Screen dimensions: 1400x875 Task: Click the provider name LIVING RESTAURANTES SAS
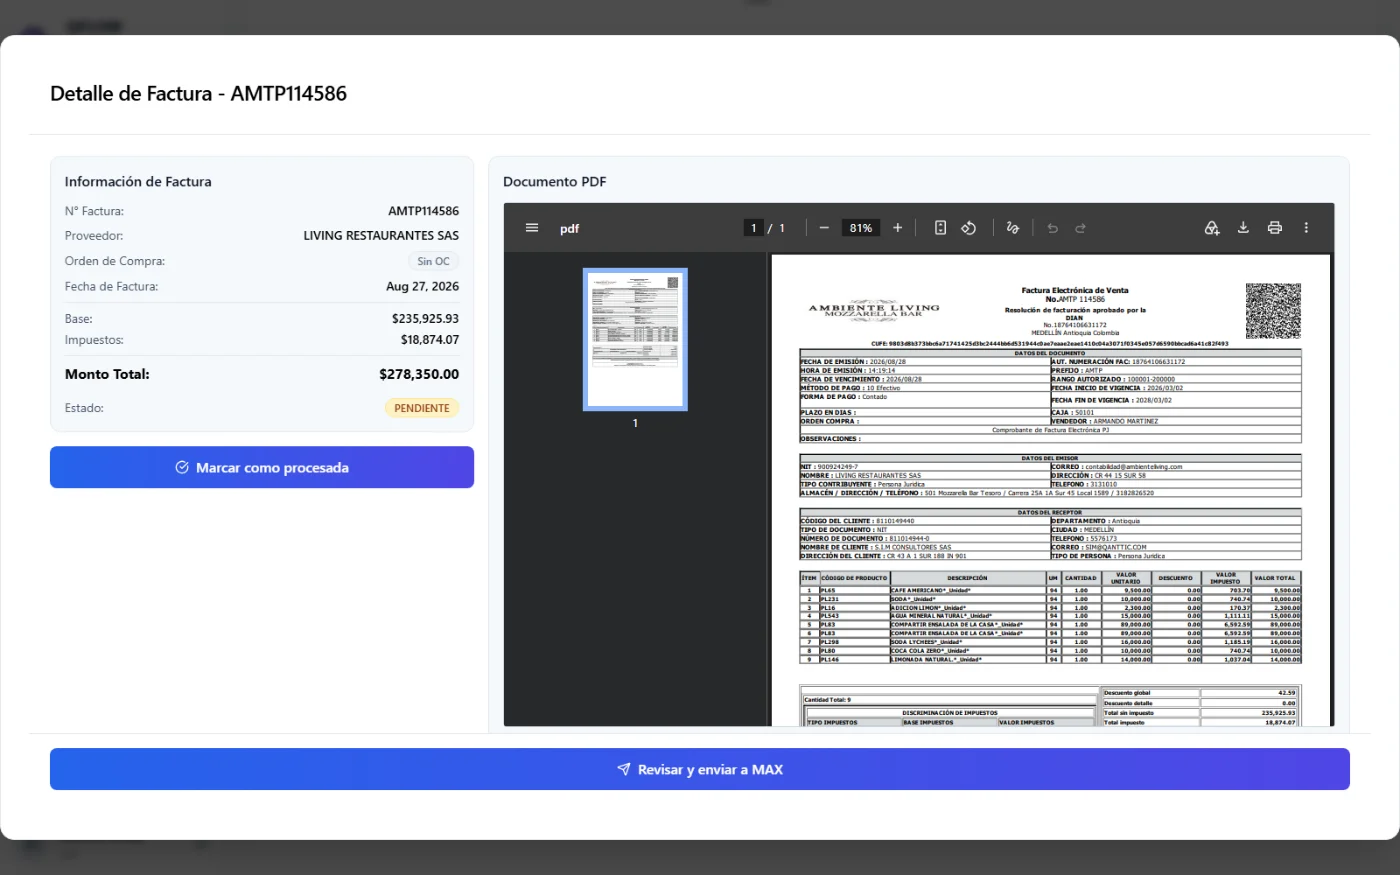coord(381,236)
